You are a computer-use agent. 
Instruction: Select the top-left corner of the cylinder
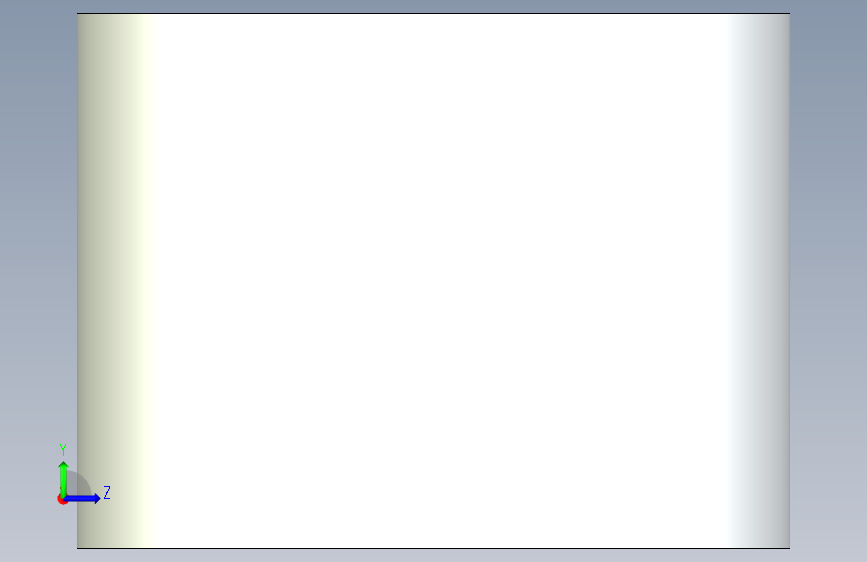(77, 13)
